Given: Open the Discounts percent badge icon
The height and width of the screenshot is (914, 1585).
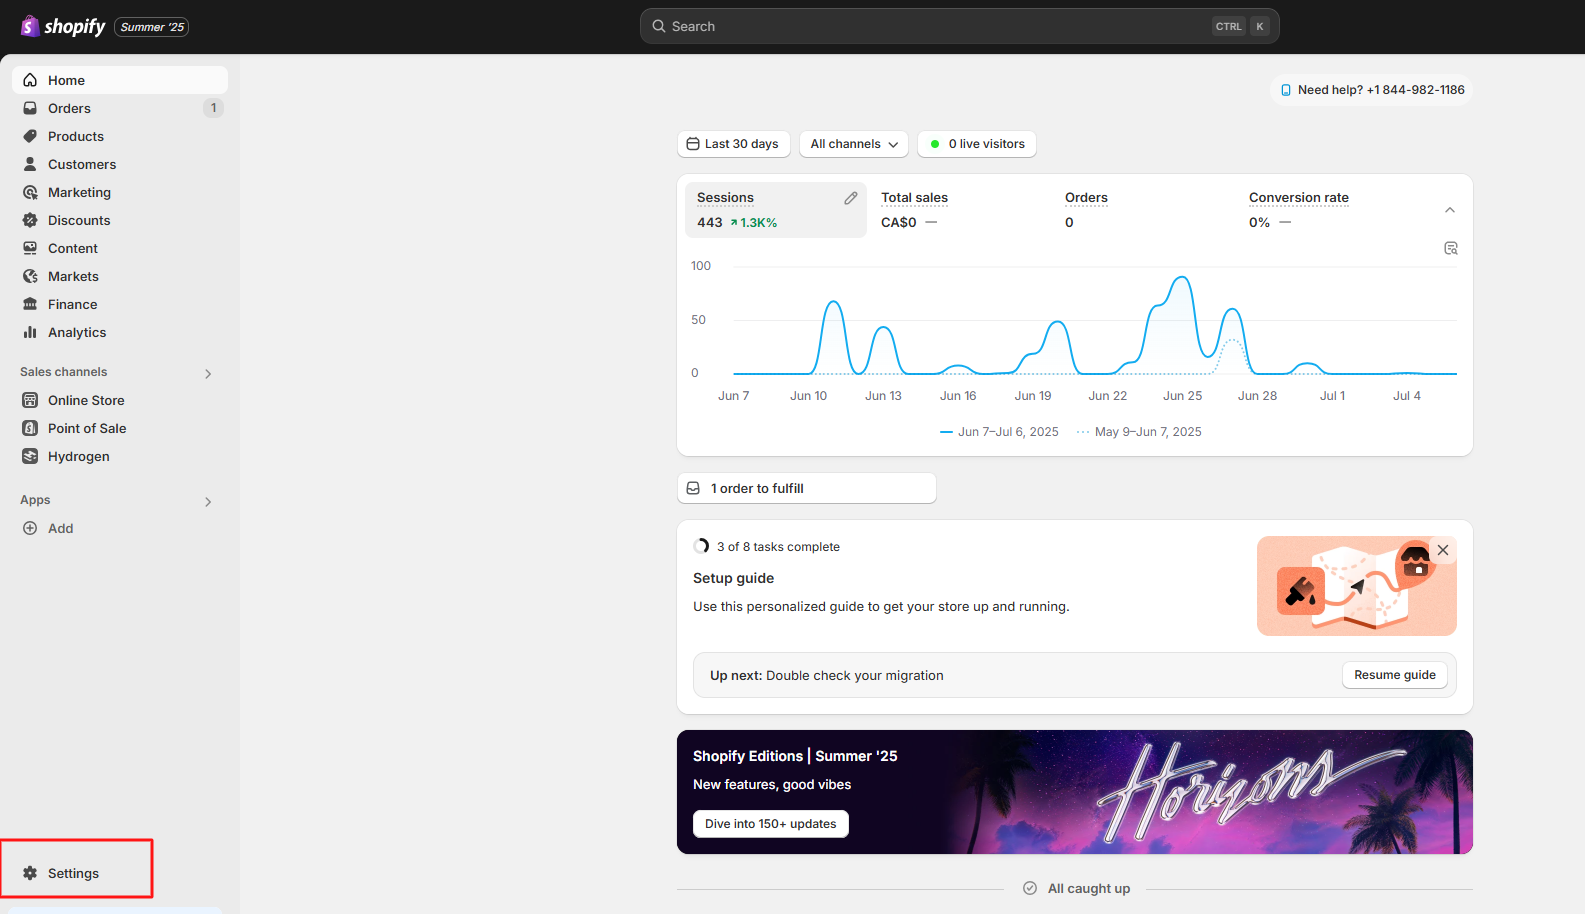Looking at the screenshot, I should click(30, 220).
